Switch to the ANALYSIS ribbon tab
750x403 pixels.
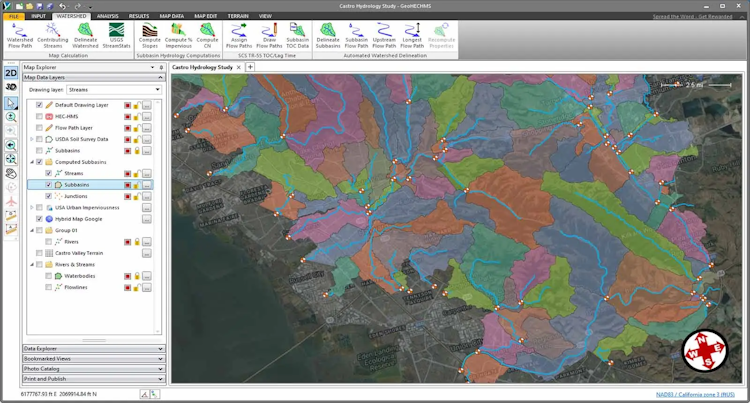[x=107, y=16]
